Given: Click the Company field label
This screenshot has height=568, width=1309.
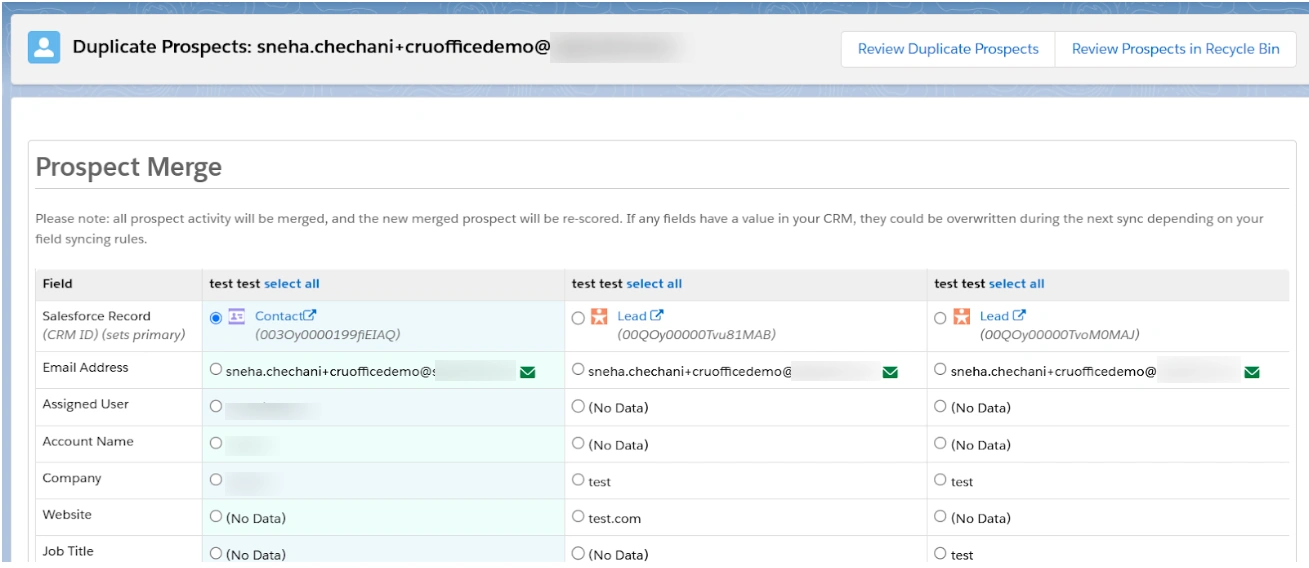Looking at the screenshot, I should (x=72, y=478).
